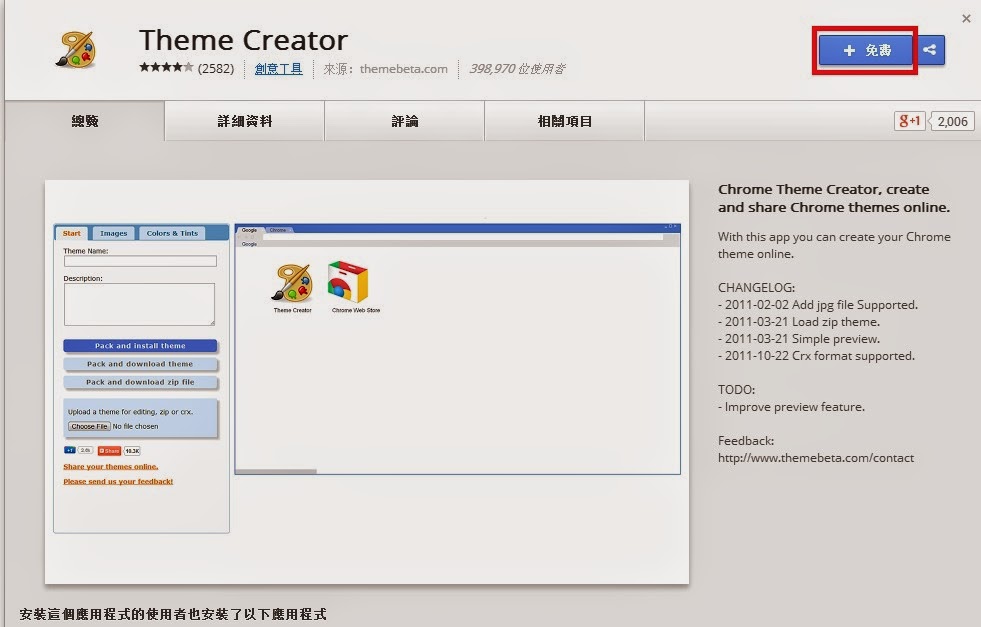Close the app detail dialog
Image resolution: width=981 pixels, height=627 pixels.
pos(966,19)
